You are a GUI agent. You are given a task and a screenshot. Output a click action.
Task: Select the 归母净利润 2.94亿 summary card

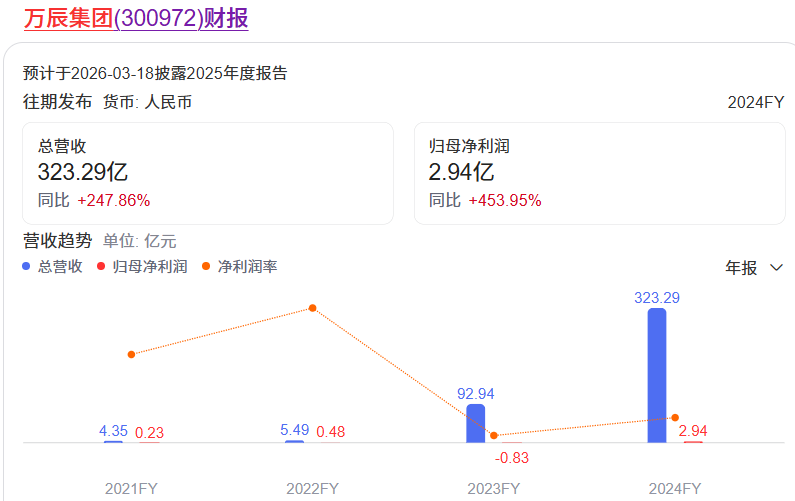point(600,173)
